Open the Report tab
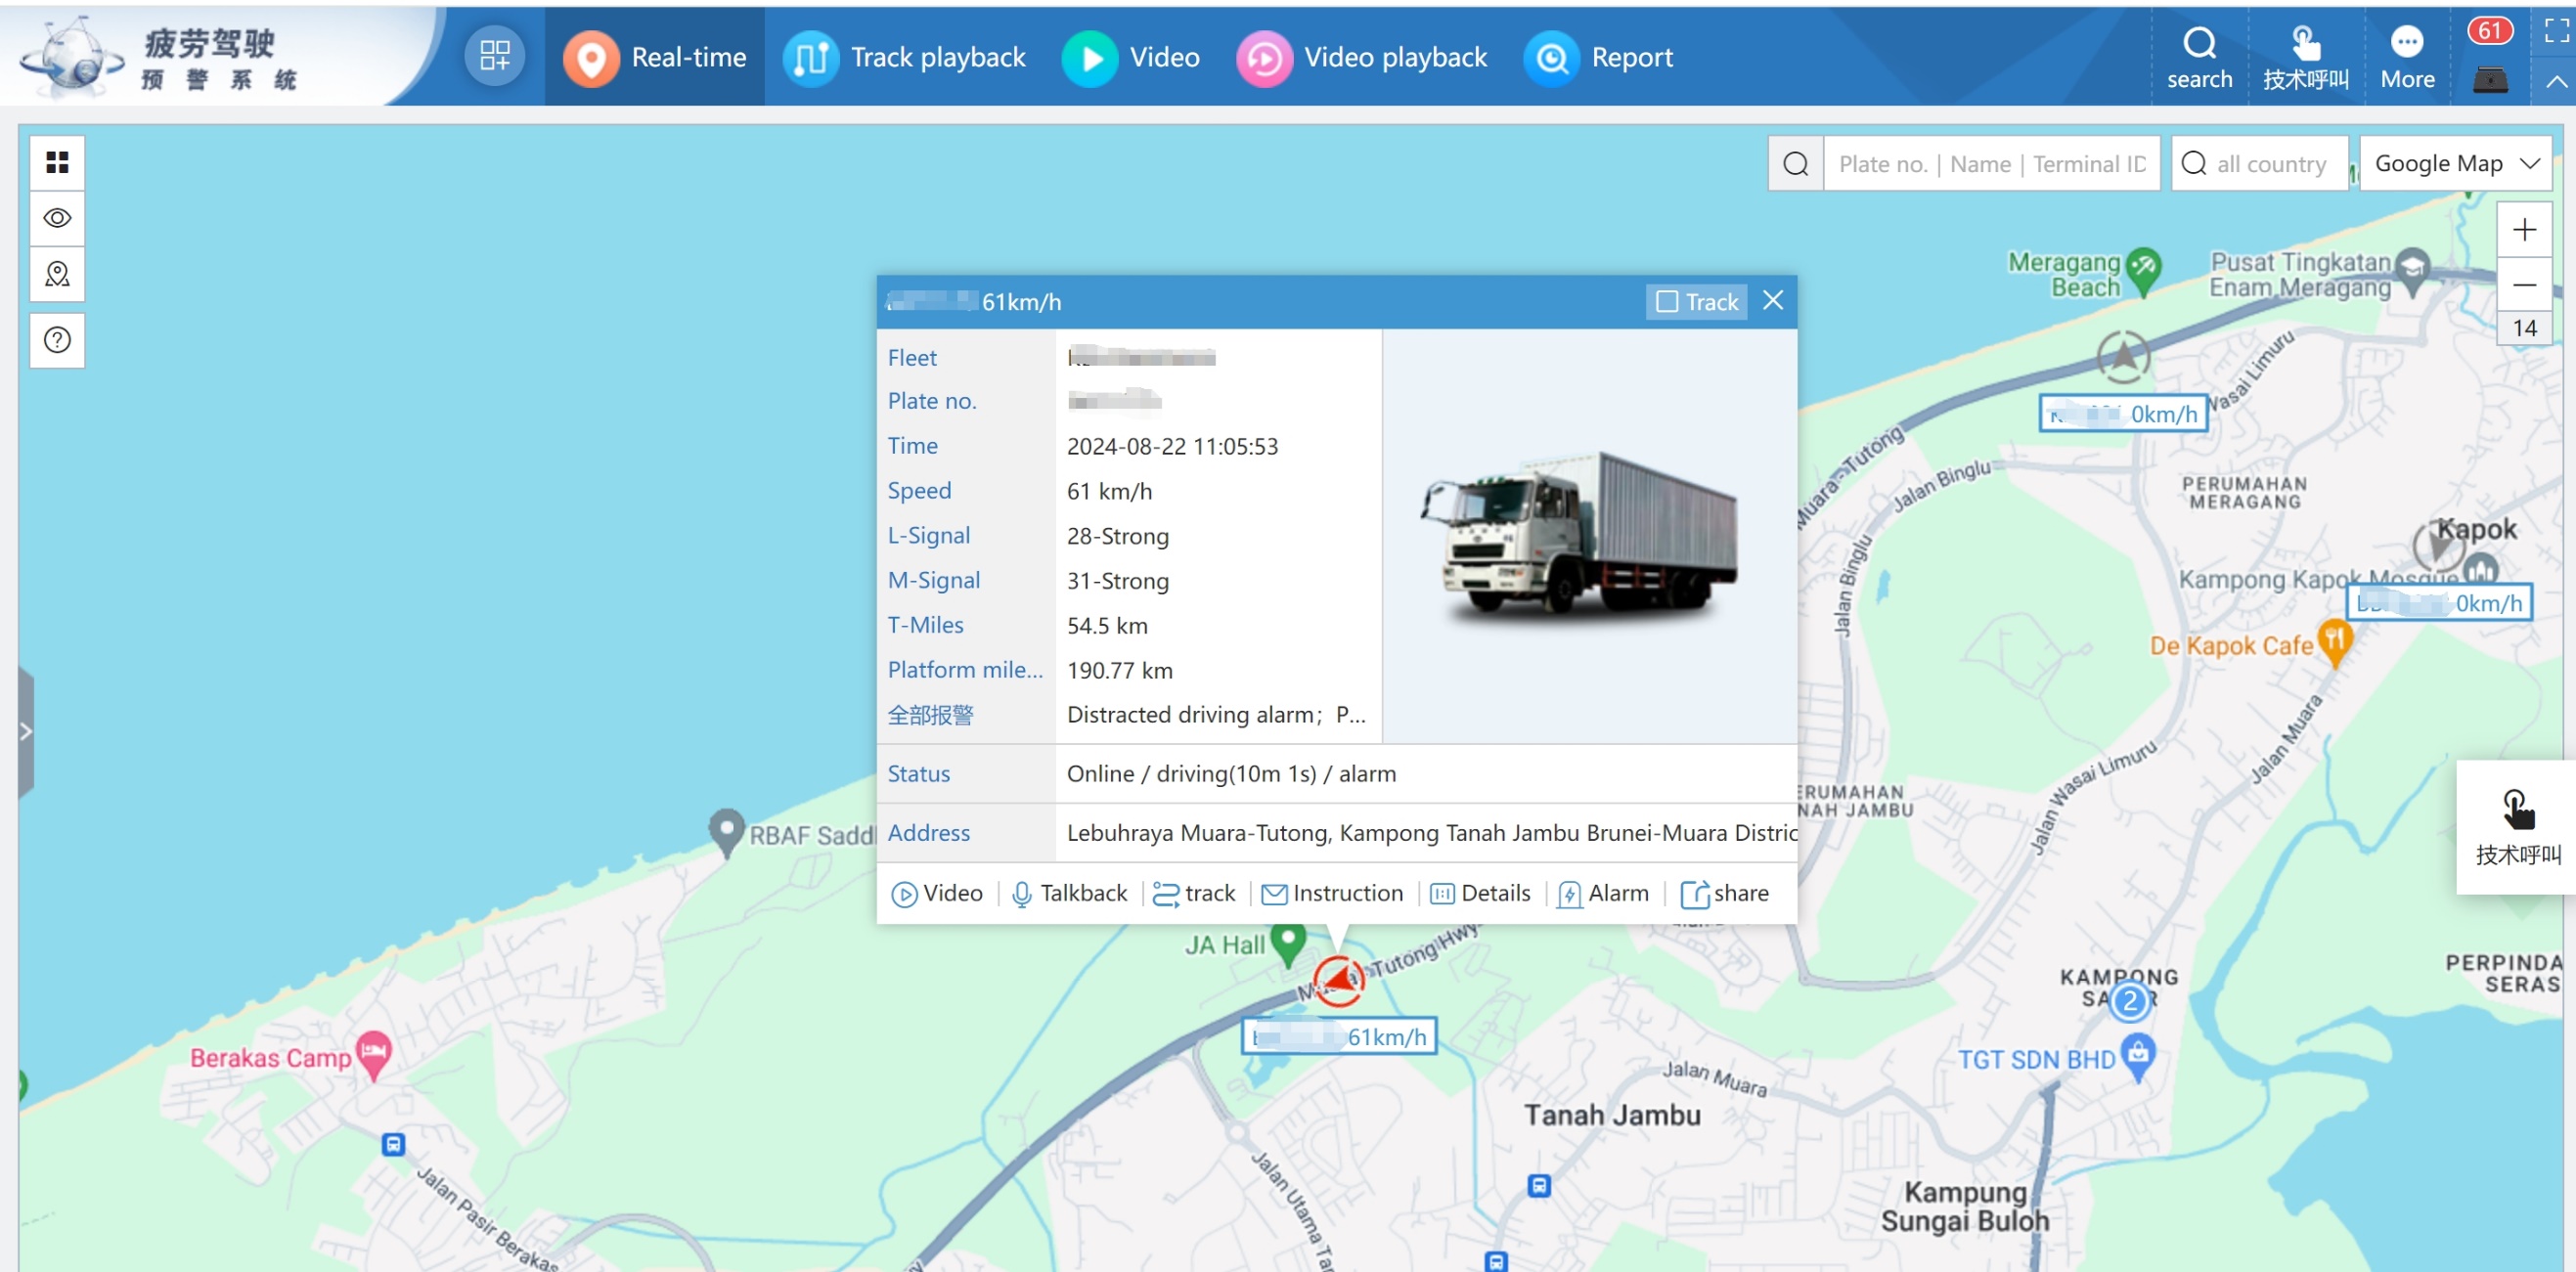This screenshot has width=2576, height=1272. pos(1599,57)
